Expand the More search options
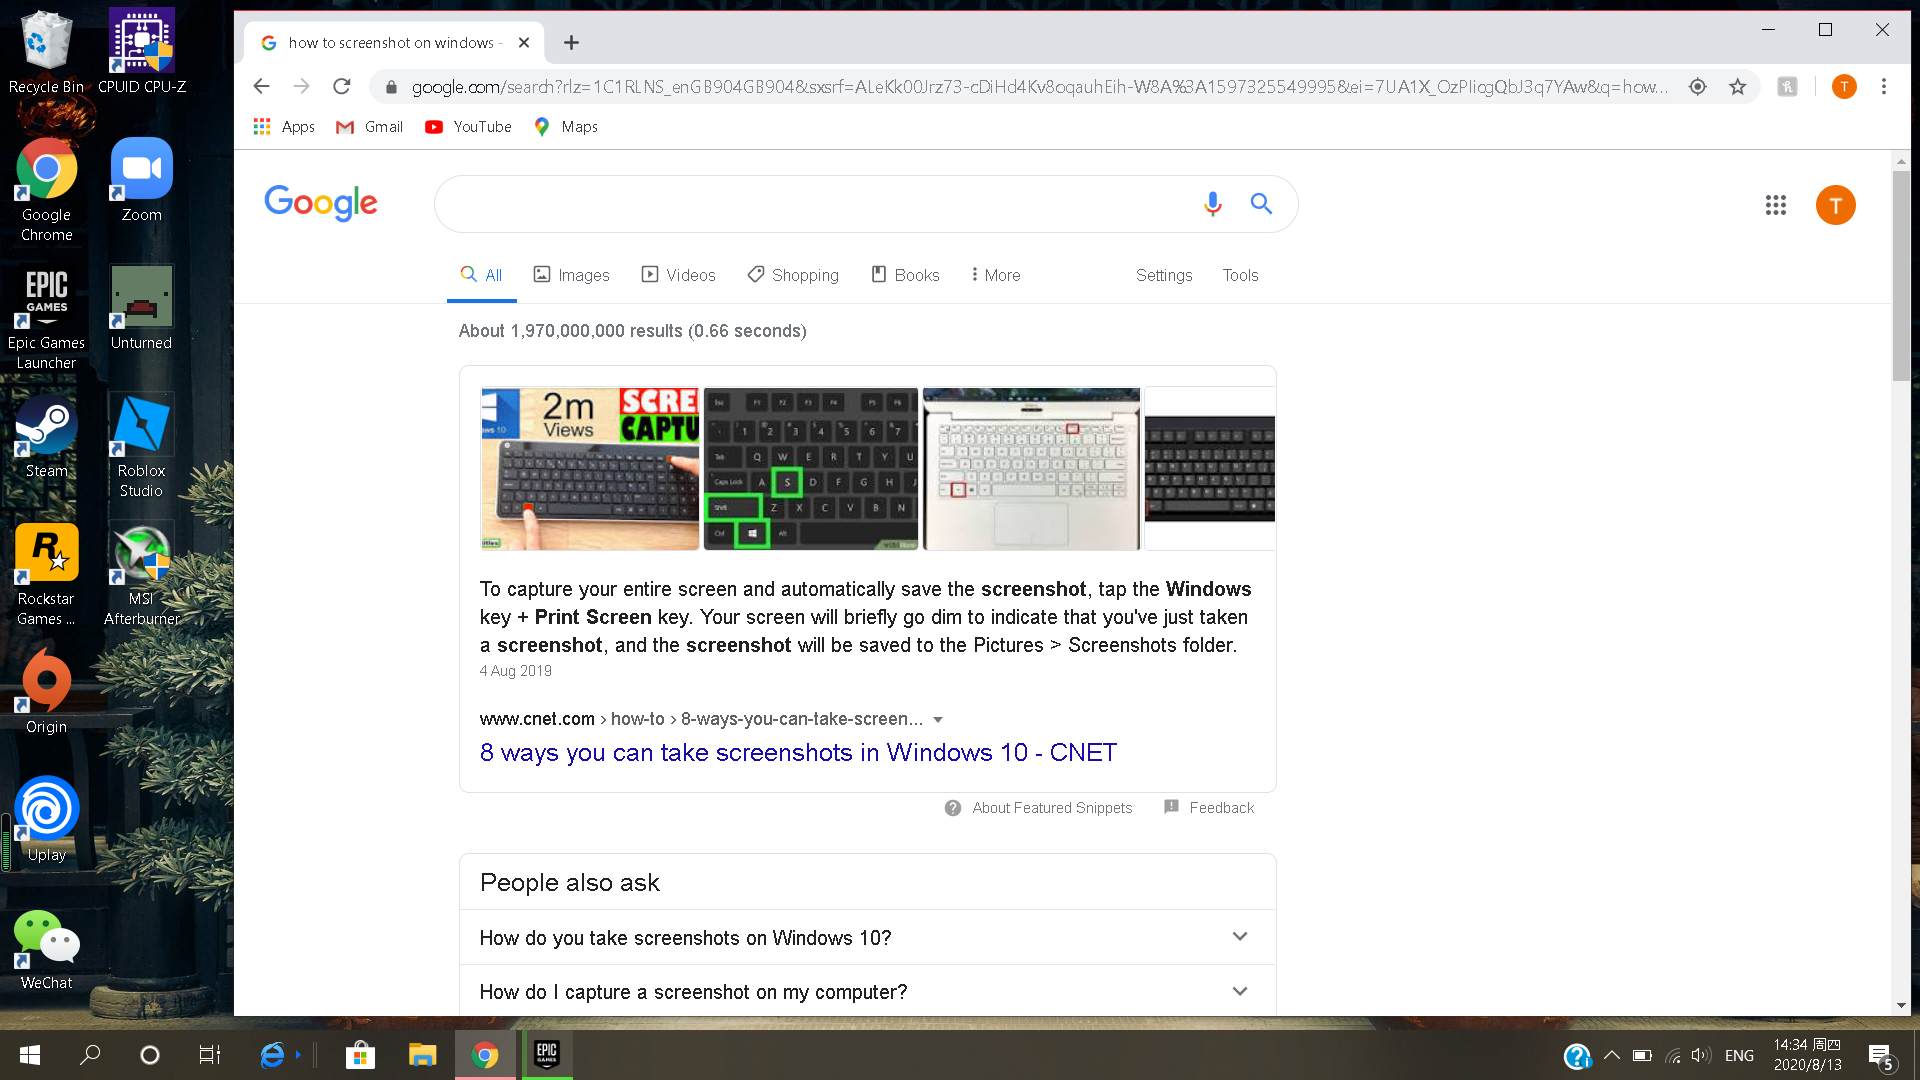This screenshot has height=1080, width=1920. (995, 275)
